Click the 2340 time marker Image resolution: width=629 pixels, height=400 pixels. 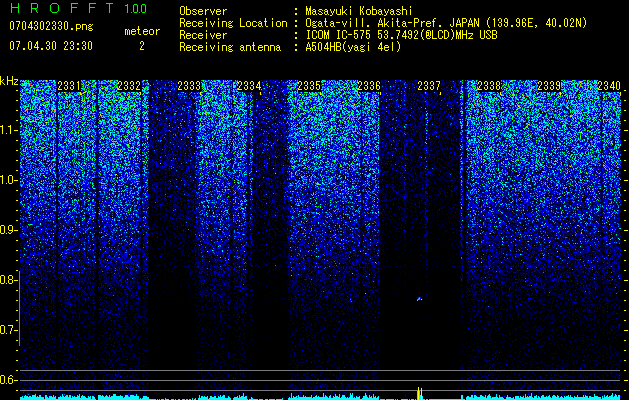click(609, 86)
